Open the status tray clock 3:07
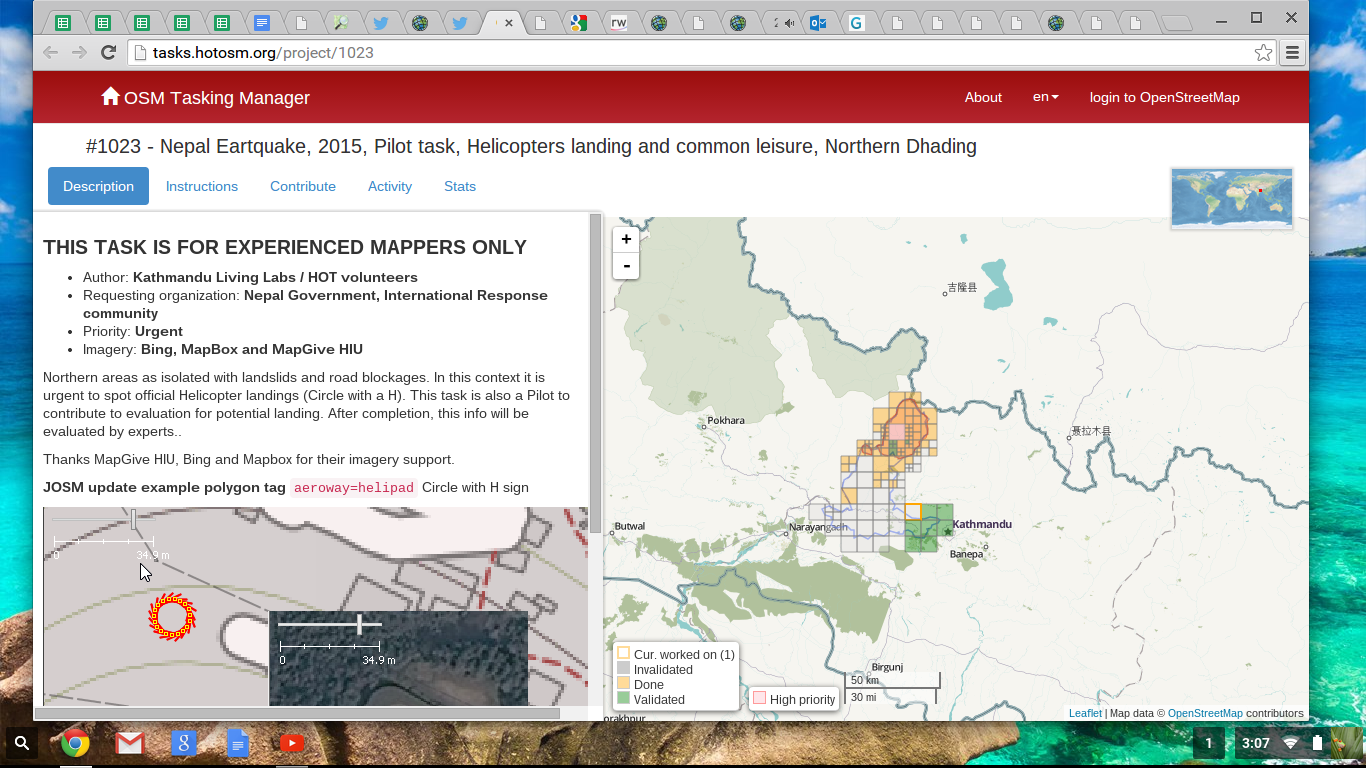Viewport: 1366px width, 768px height. (1255, 743)
